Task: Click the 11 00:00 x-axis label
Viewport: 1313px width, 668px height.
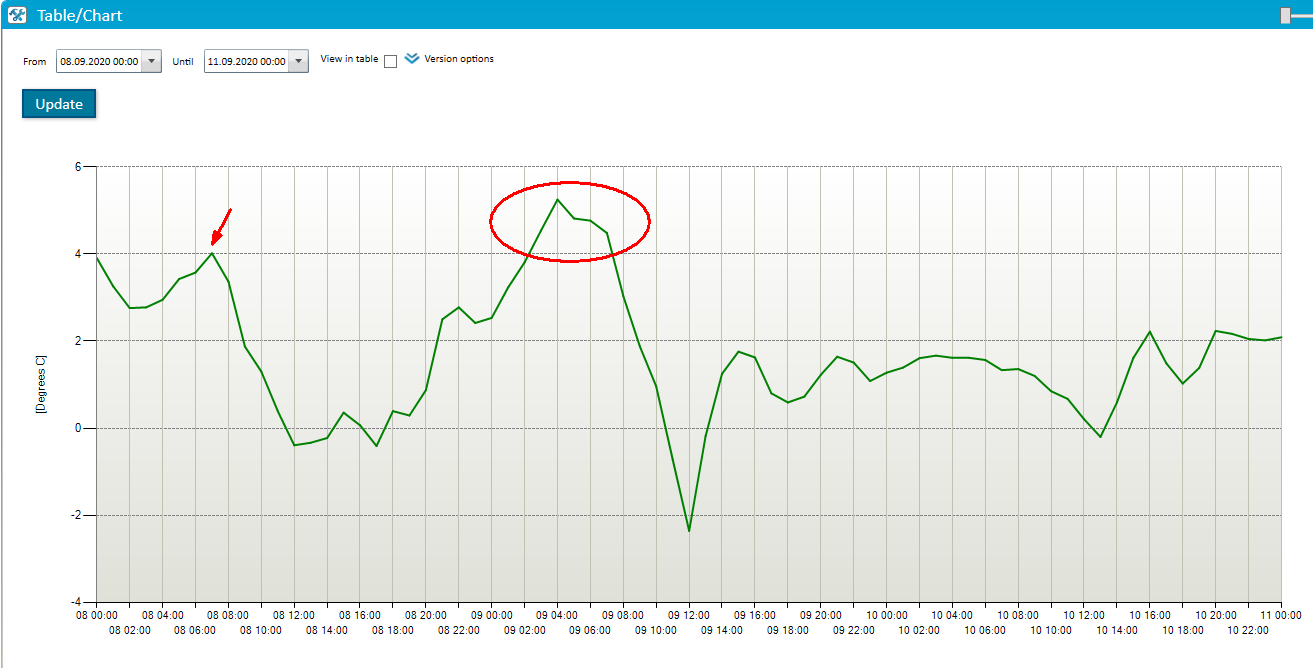Action: click(x=1281, y=615)
